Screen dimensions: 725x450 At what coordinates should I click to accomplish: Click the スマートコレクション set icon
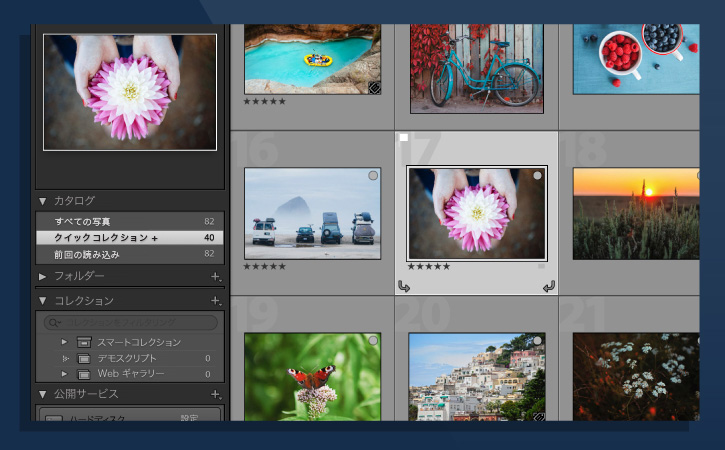tap(84, 342)
